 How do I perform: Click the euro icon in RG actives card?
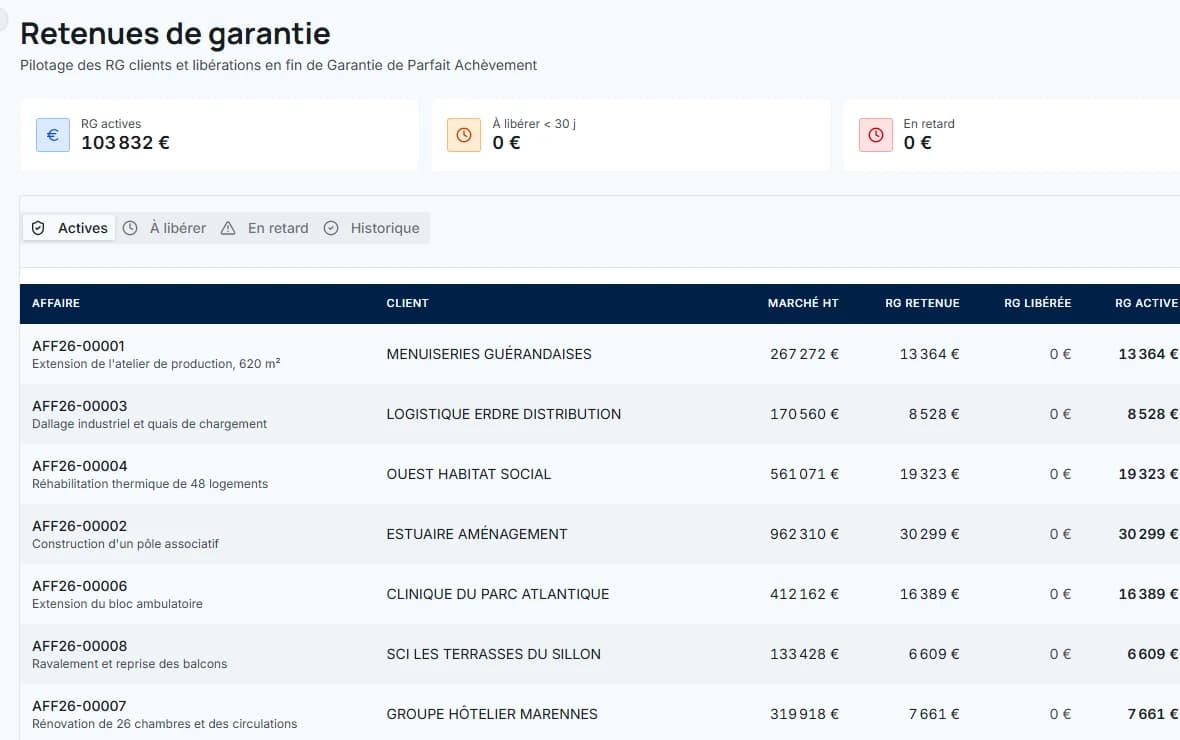click(x=53, y=135)
